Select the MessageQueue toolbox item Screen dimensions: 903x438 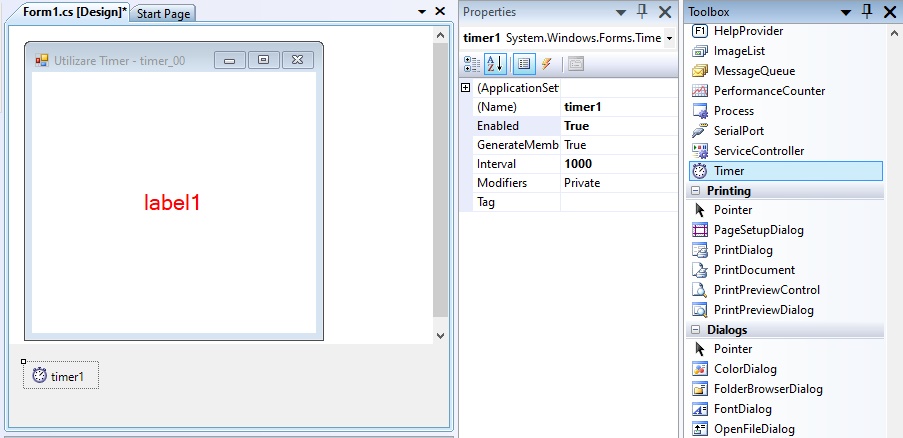click(x=754, y=71)
